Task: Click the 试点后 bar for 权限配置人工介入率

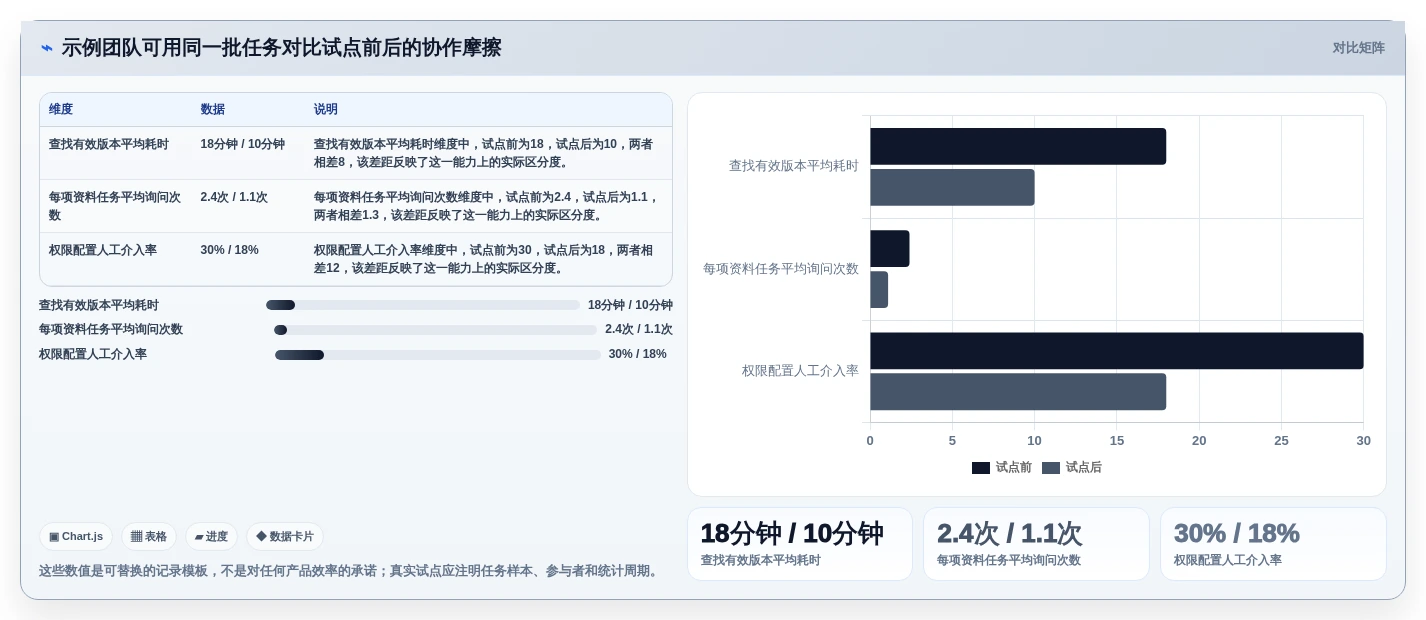Action: 1018,392
